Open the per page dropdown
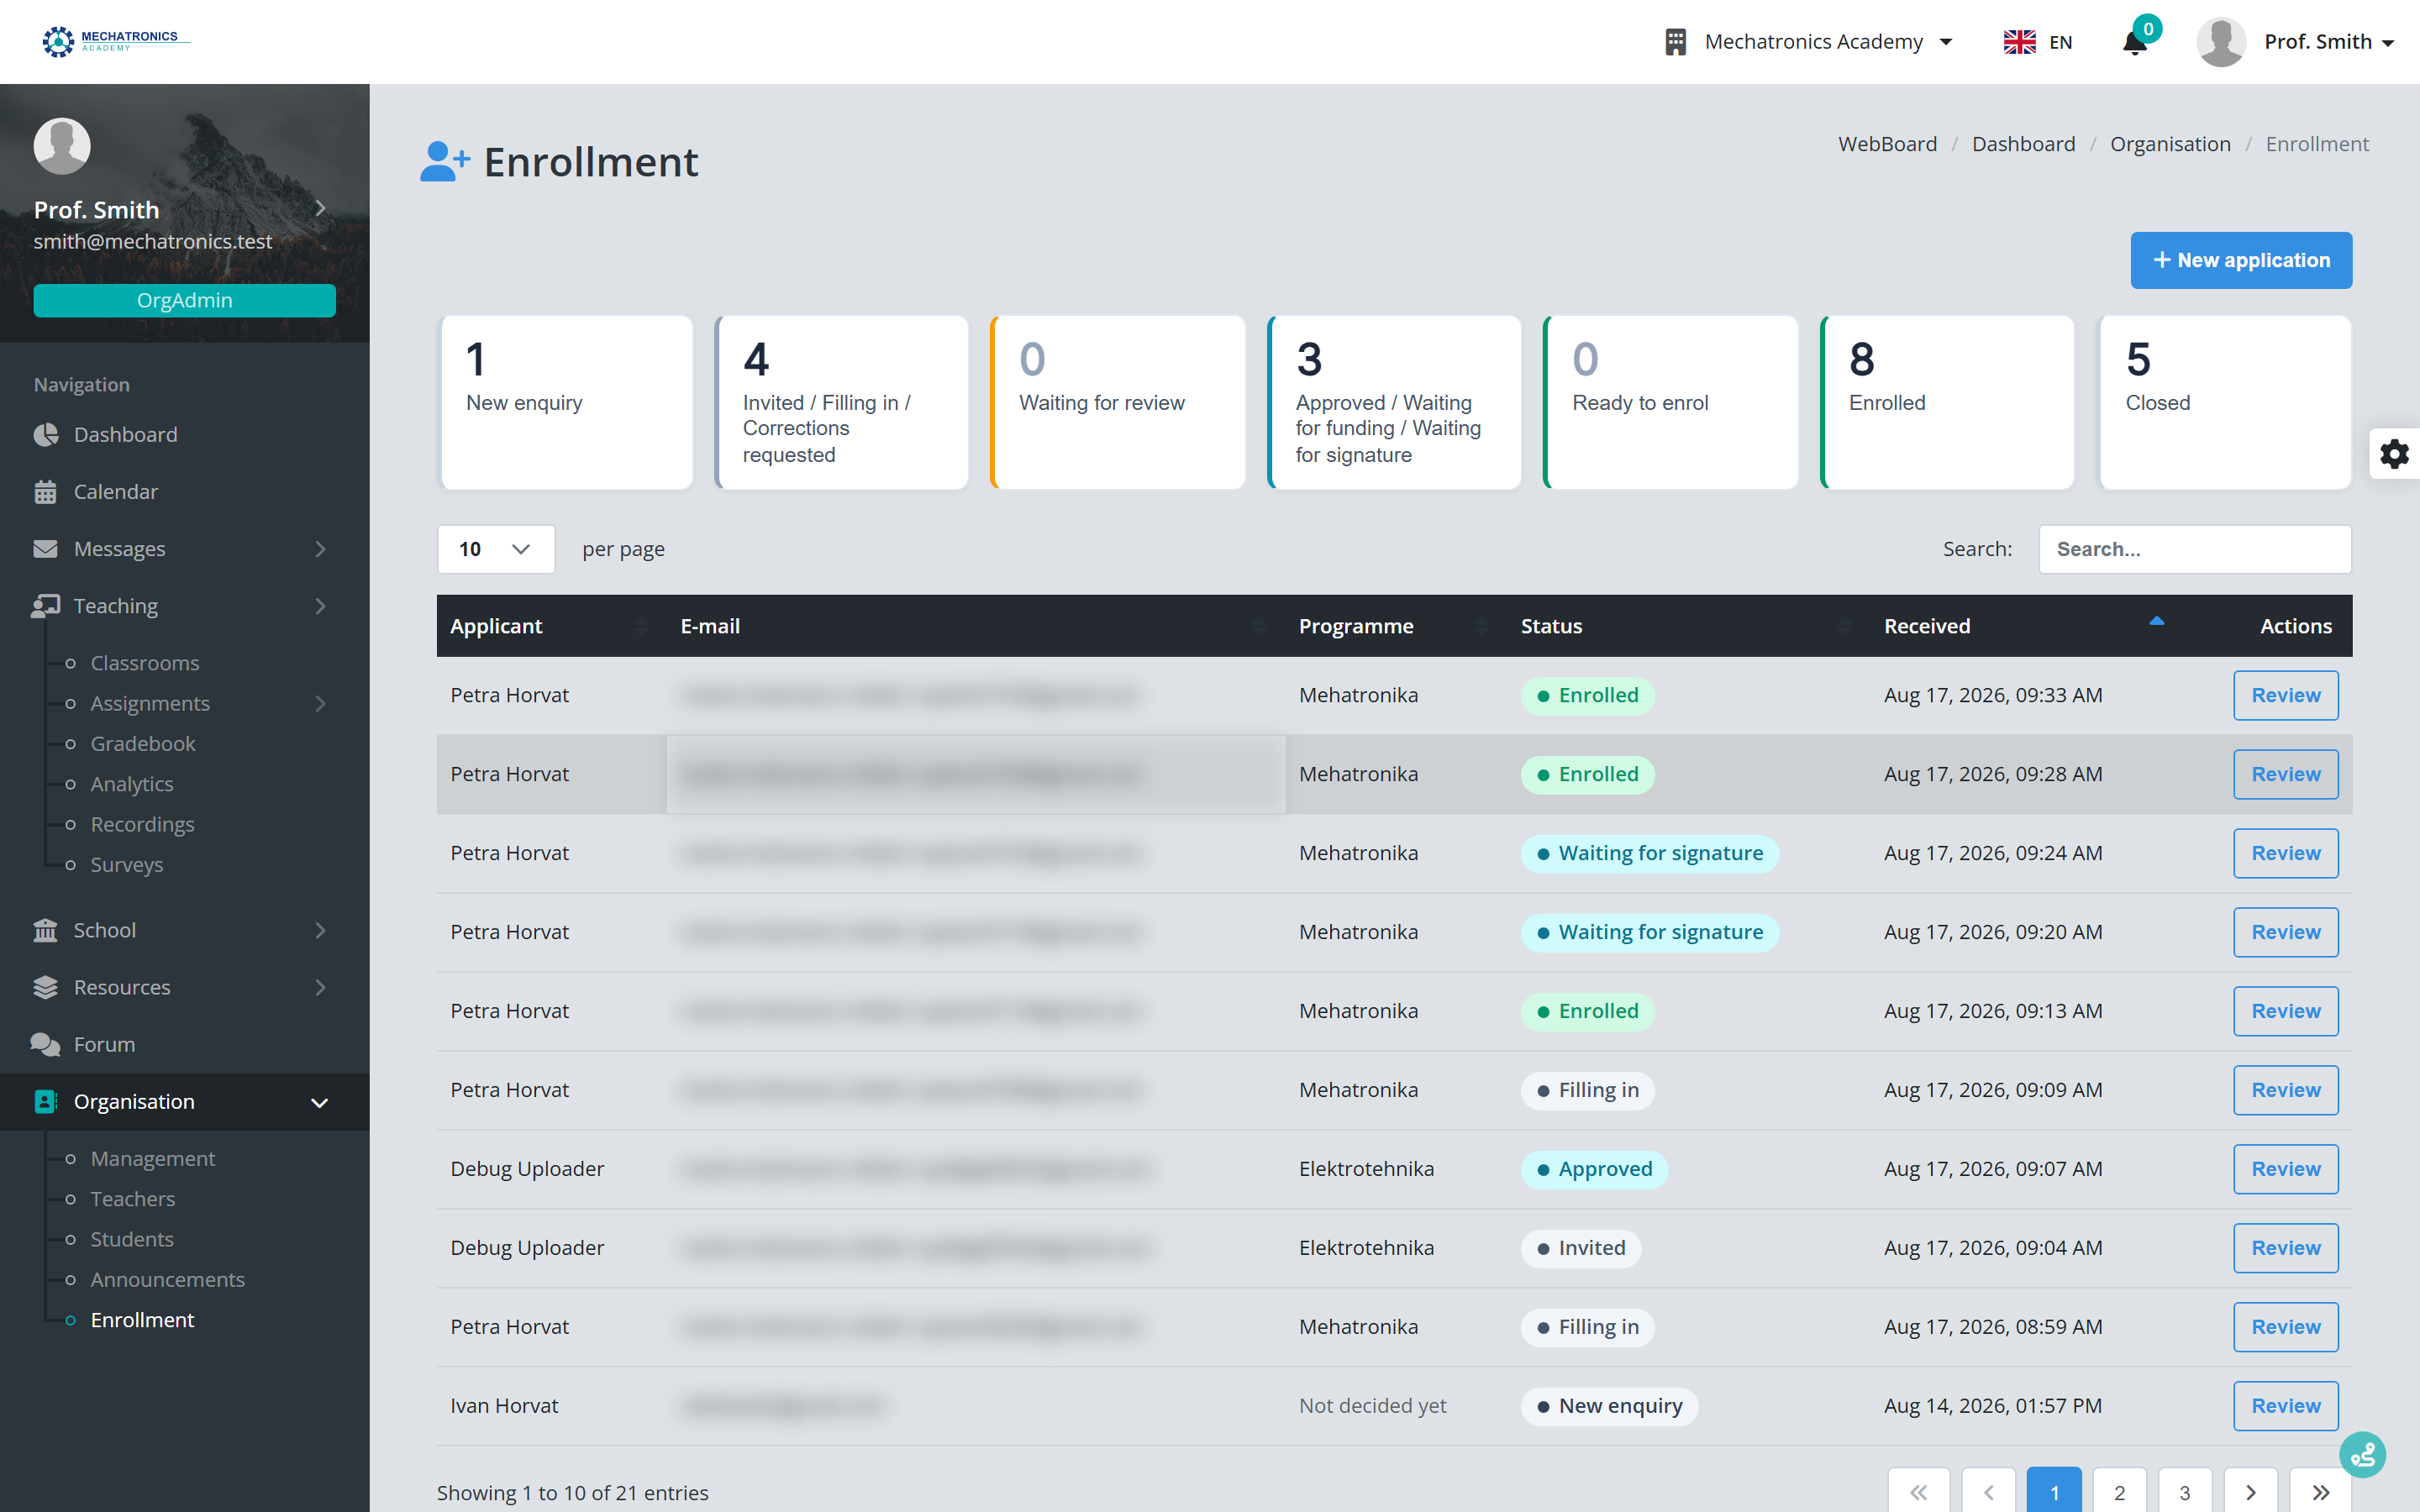The image size is (2420, 1512). click(x=496, y=549)
